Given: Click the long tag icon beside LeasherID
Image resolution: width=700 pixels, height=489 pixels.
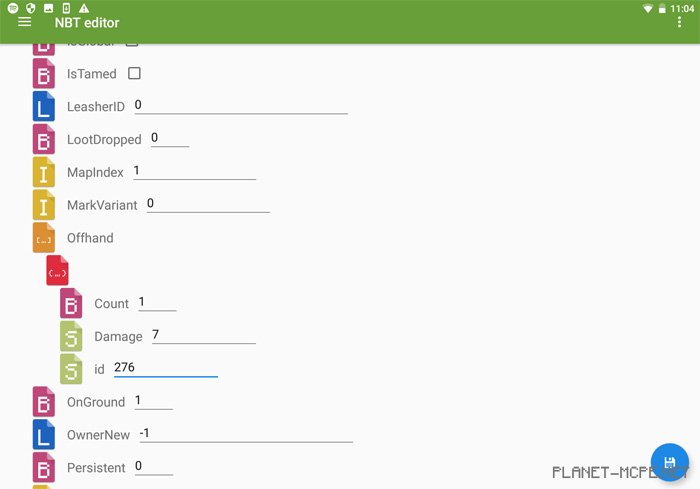Looking at the screenshot, I should pyautogui.click(x=44, y=107).
